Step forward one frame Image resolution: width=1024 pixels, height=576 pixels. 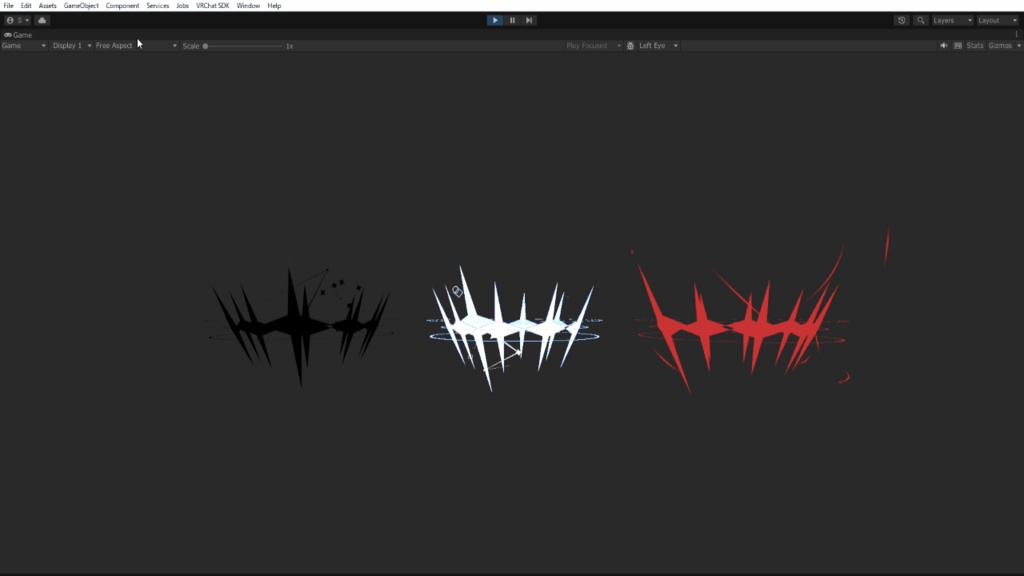(529, 20)
